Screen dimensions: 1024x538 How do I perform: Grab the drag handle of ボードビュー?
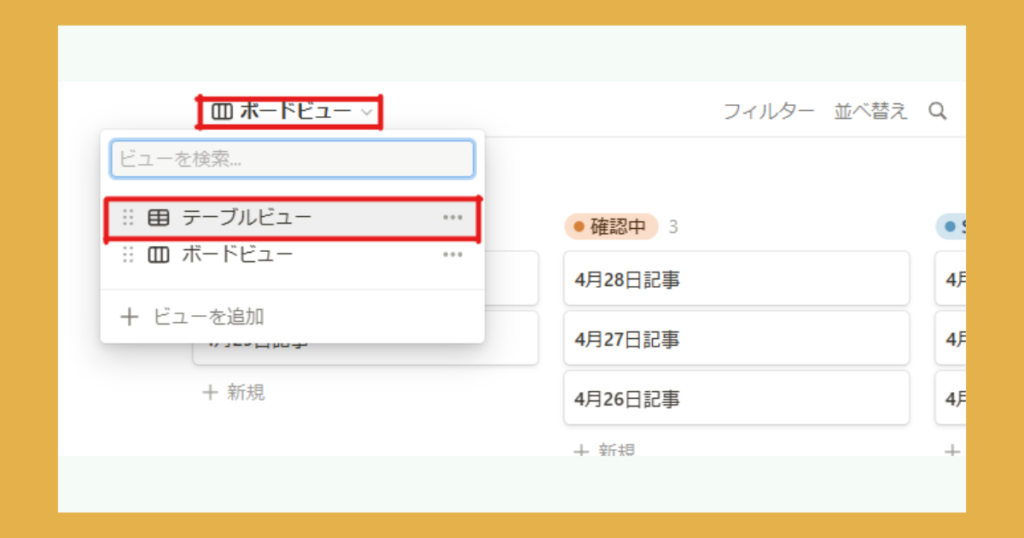tap(127, 255)
